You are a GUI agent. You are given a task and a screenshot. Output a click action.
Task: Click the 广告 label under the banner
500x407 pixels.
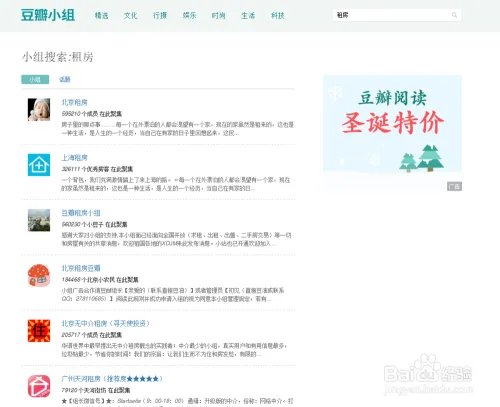(x=454, y=186)
